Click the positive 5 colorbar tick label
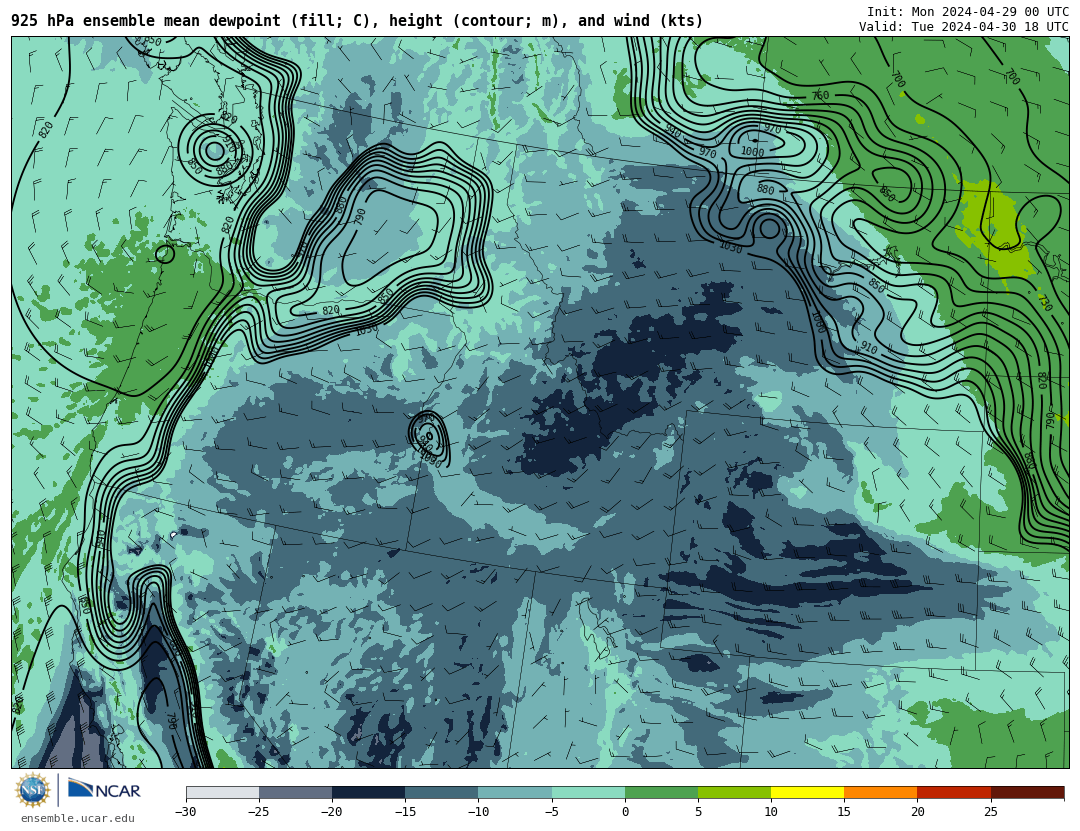 (698, 812)
